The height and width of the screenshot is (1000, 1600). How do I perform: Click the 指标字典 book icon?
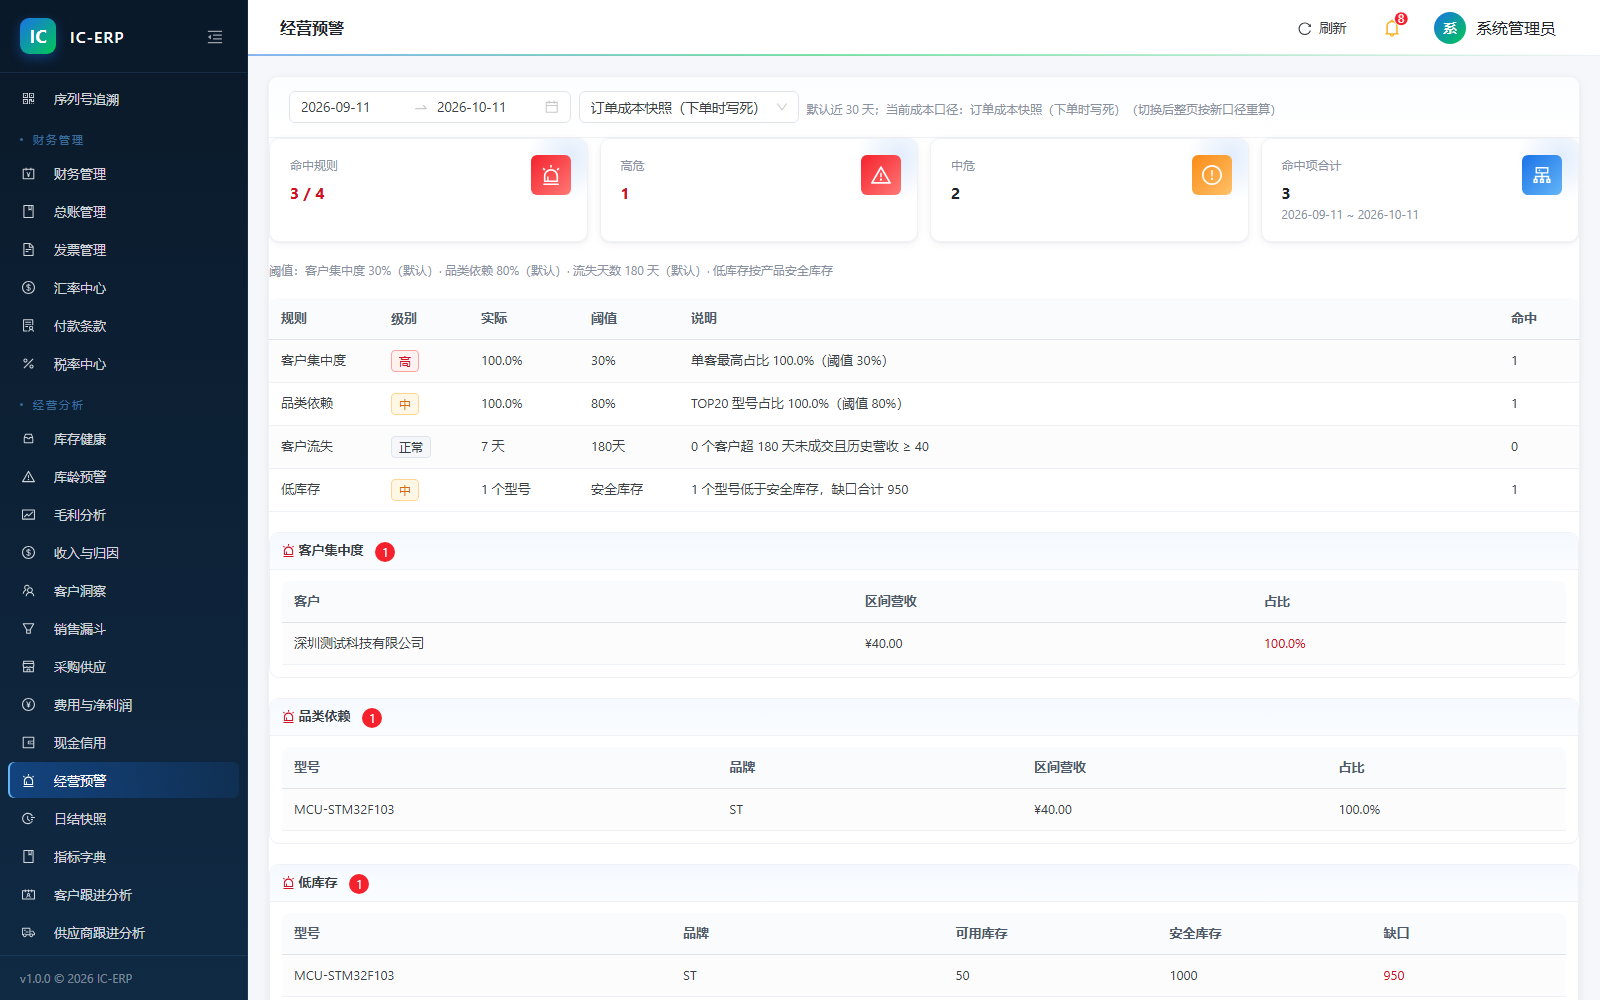[29, 857]
